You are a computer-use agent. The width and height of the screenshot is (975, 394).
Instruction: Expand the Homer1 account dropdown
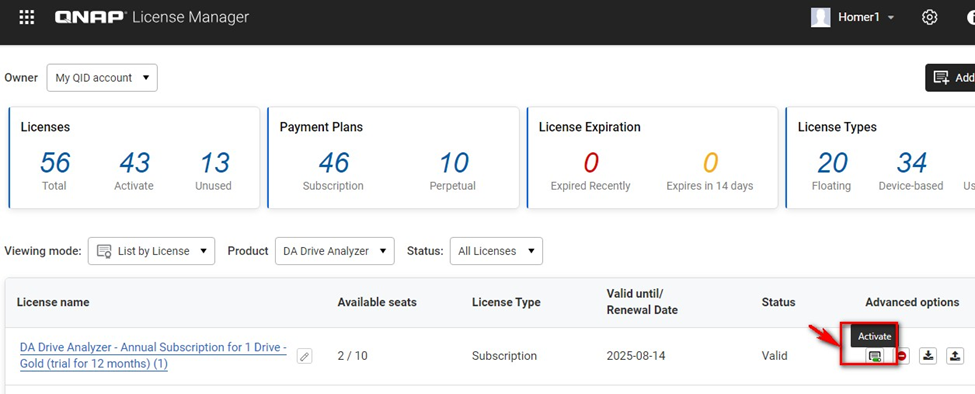891,17
